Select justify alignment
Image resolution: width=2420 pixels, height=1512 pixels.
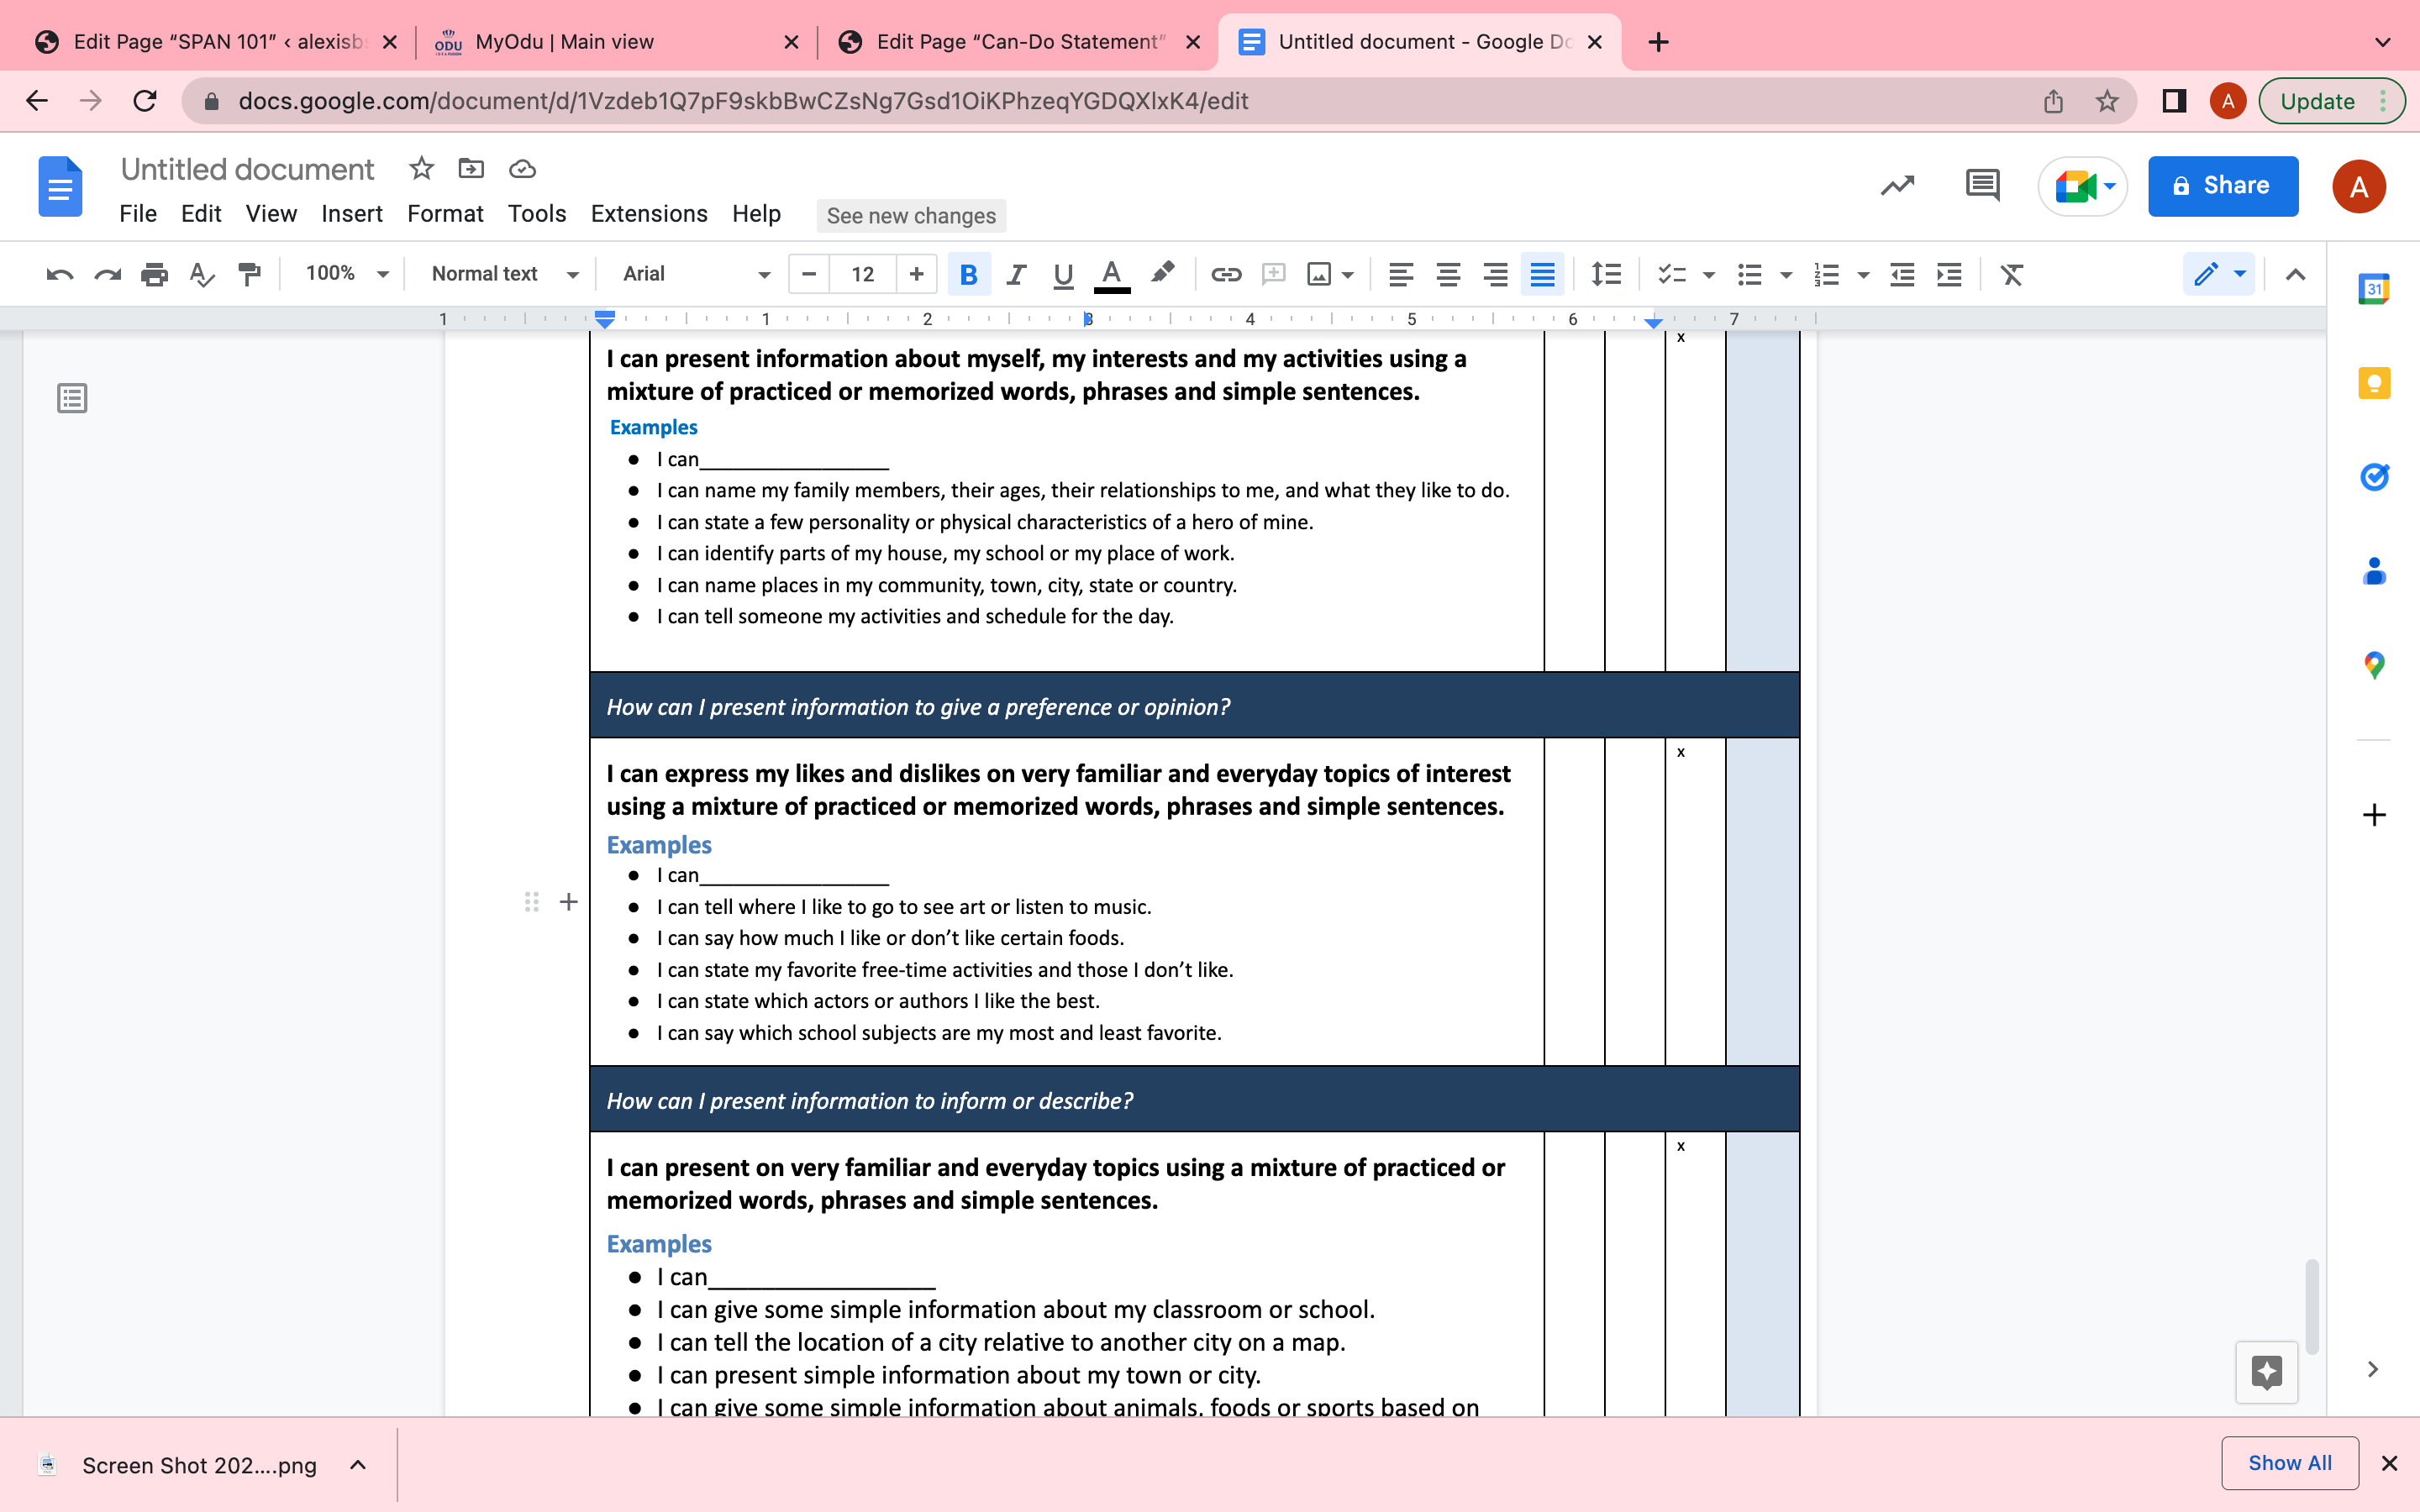point(1542,274)
